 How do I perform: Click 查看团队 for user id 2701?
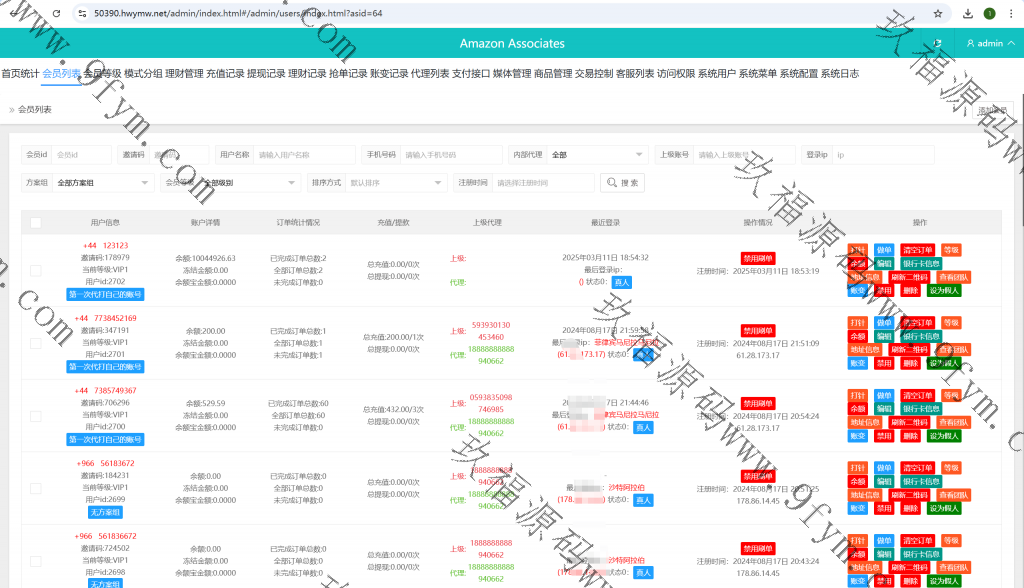point(953,349)
